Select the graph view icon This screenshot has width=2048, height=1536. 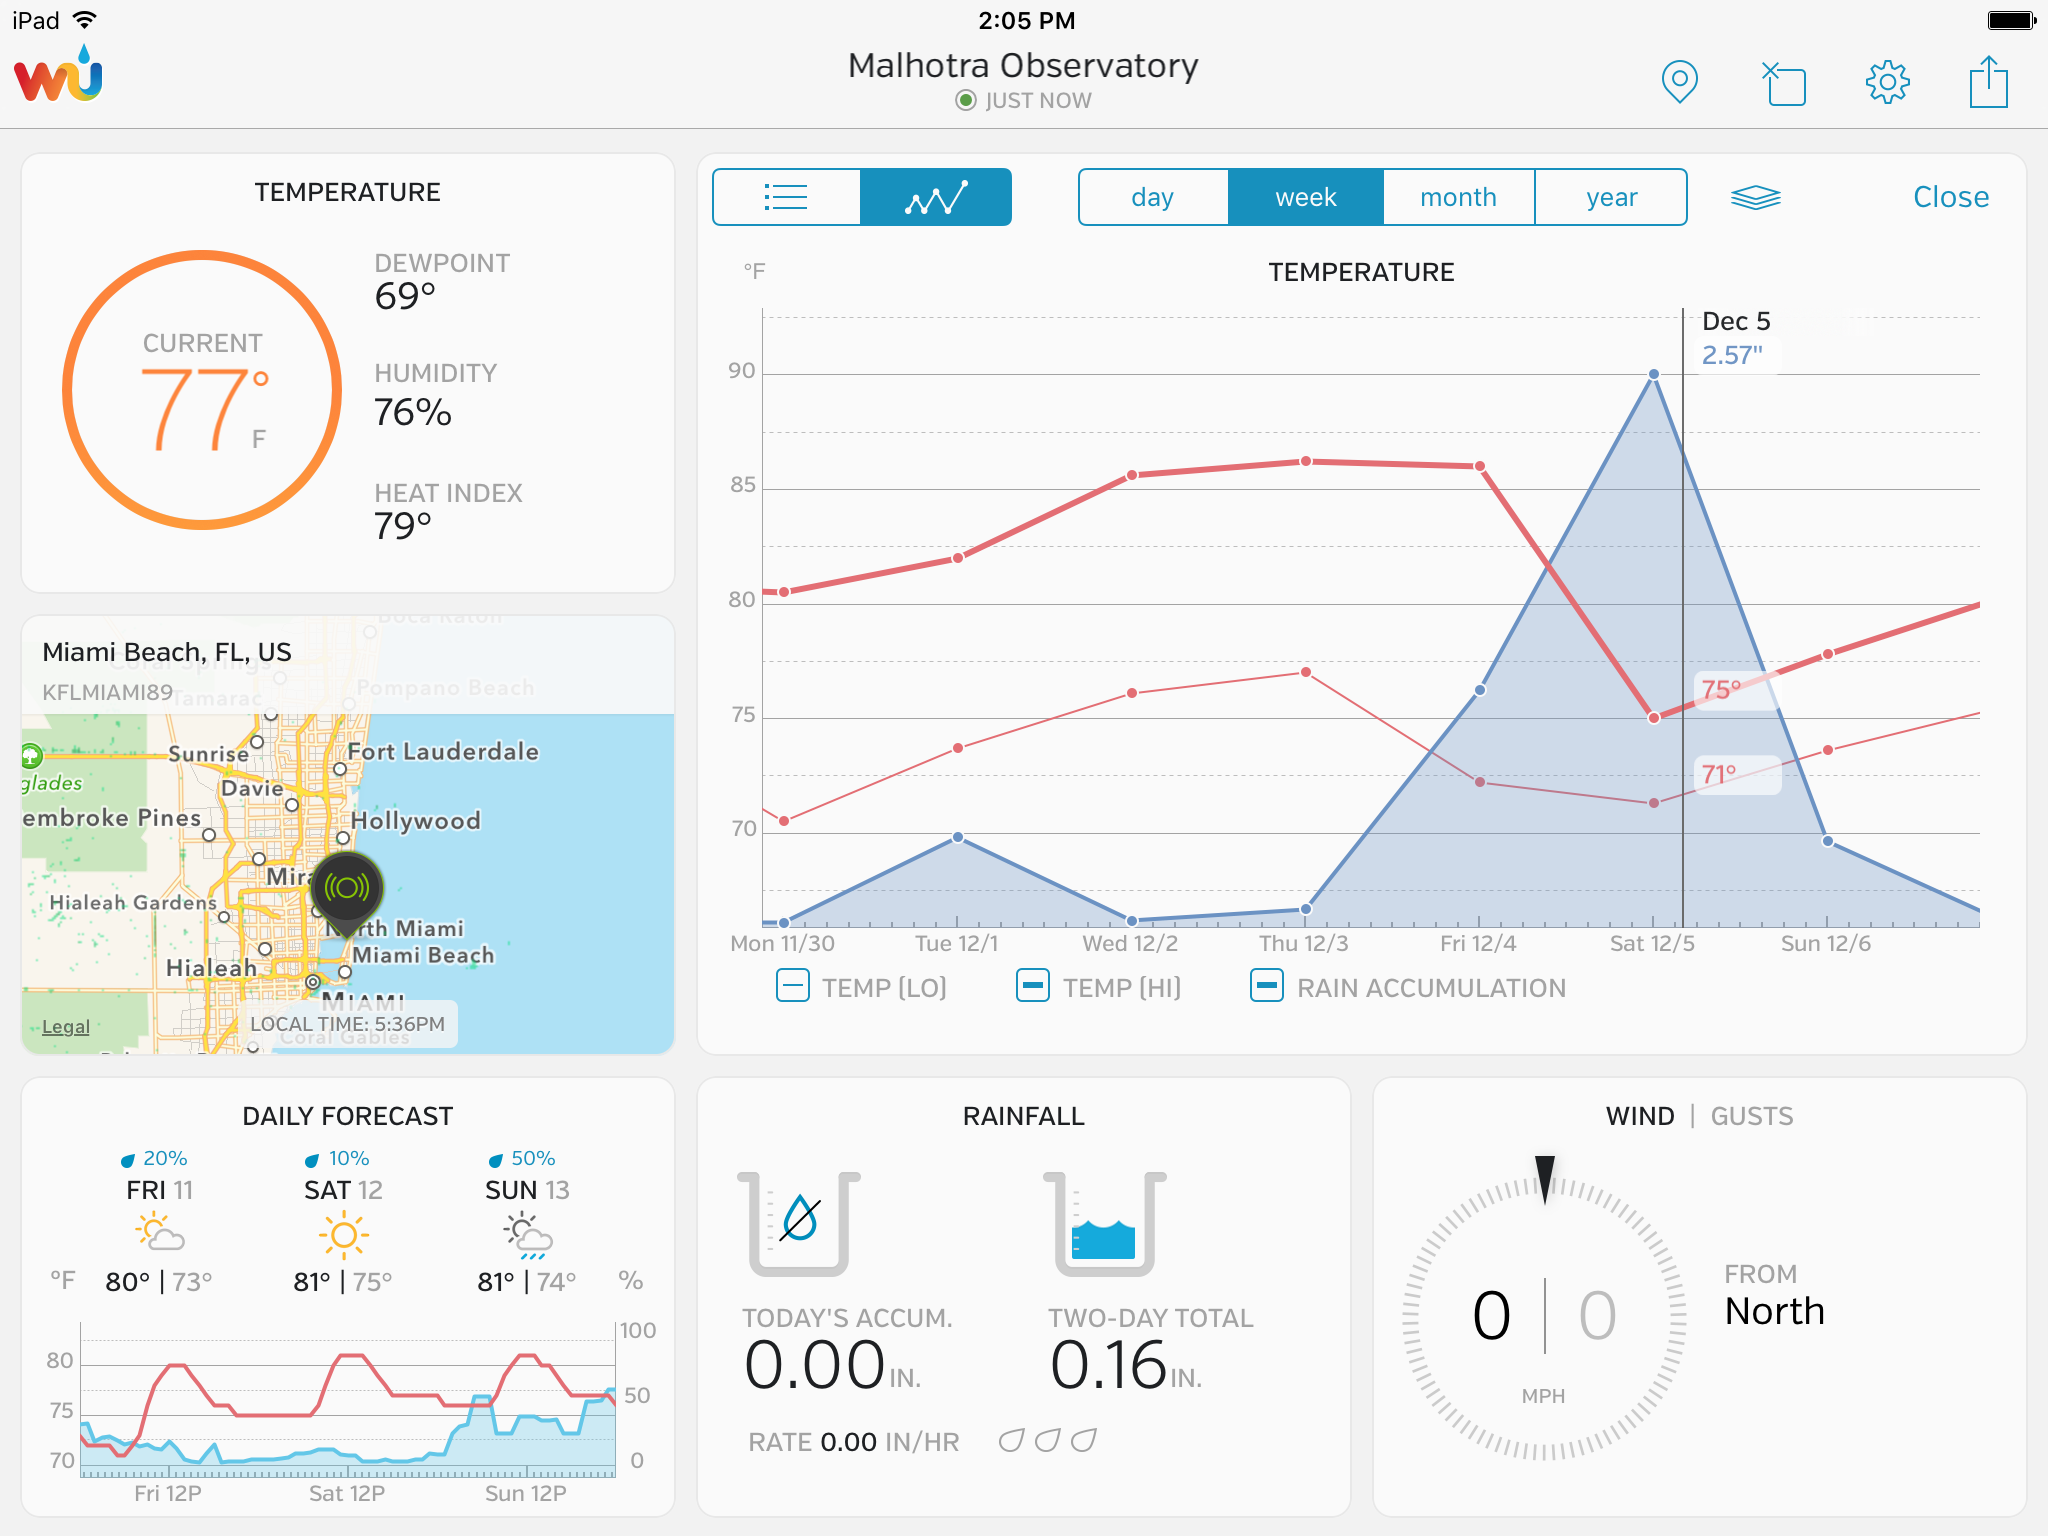tap(936, 197)
